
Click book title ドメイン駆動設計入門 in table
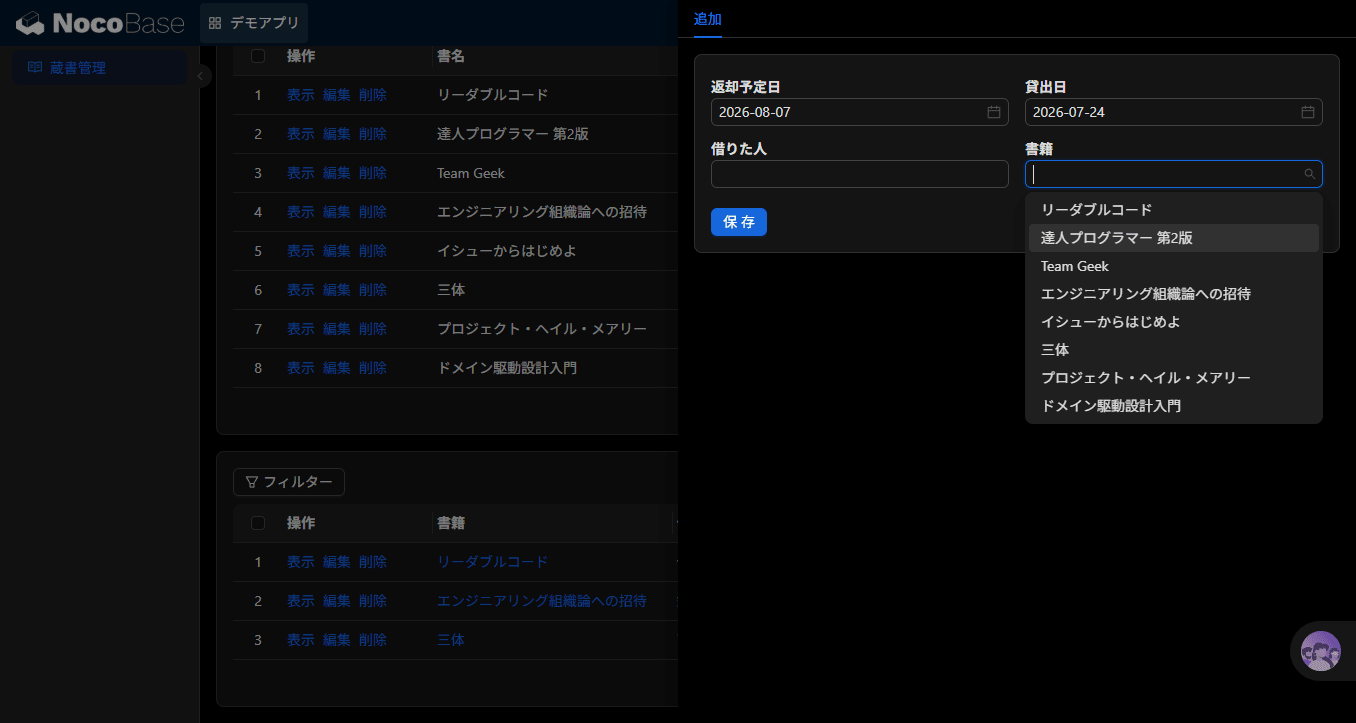coord(507,368)
